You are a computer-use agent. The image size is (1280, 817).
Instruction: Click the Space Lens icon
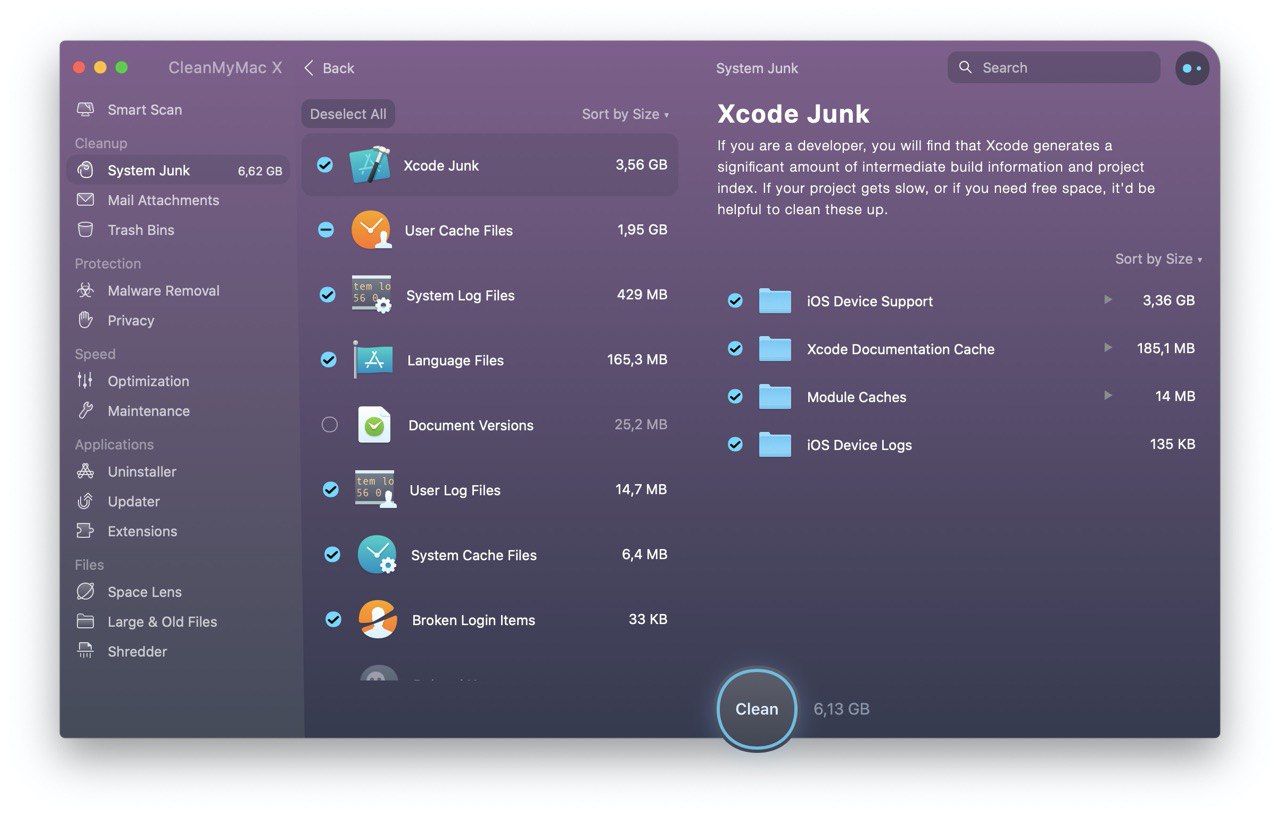(86, 592)
